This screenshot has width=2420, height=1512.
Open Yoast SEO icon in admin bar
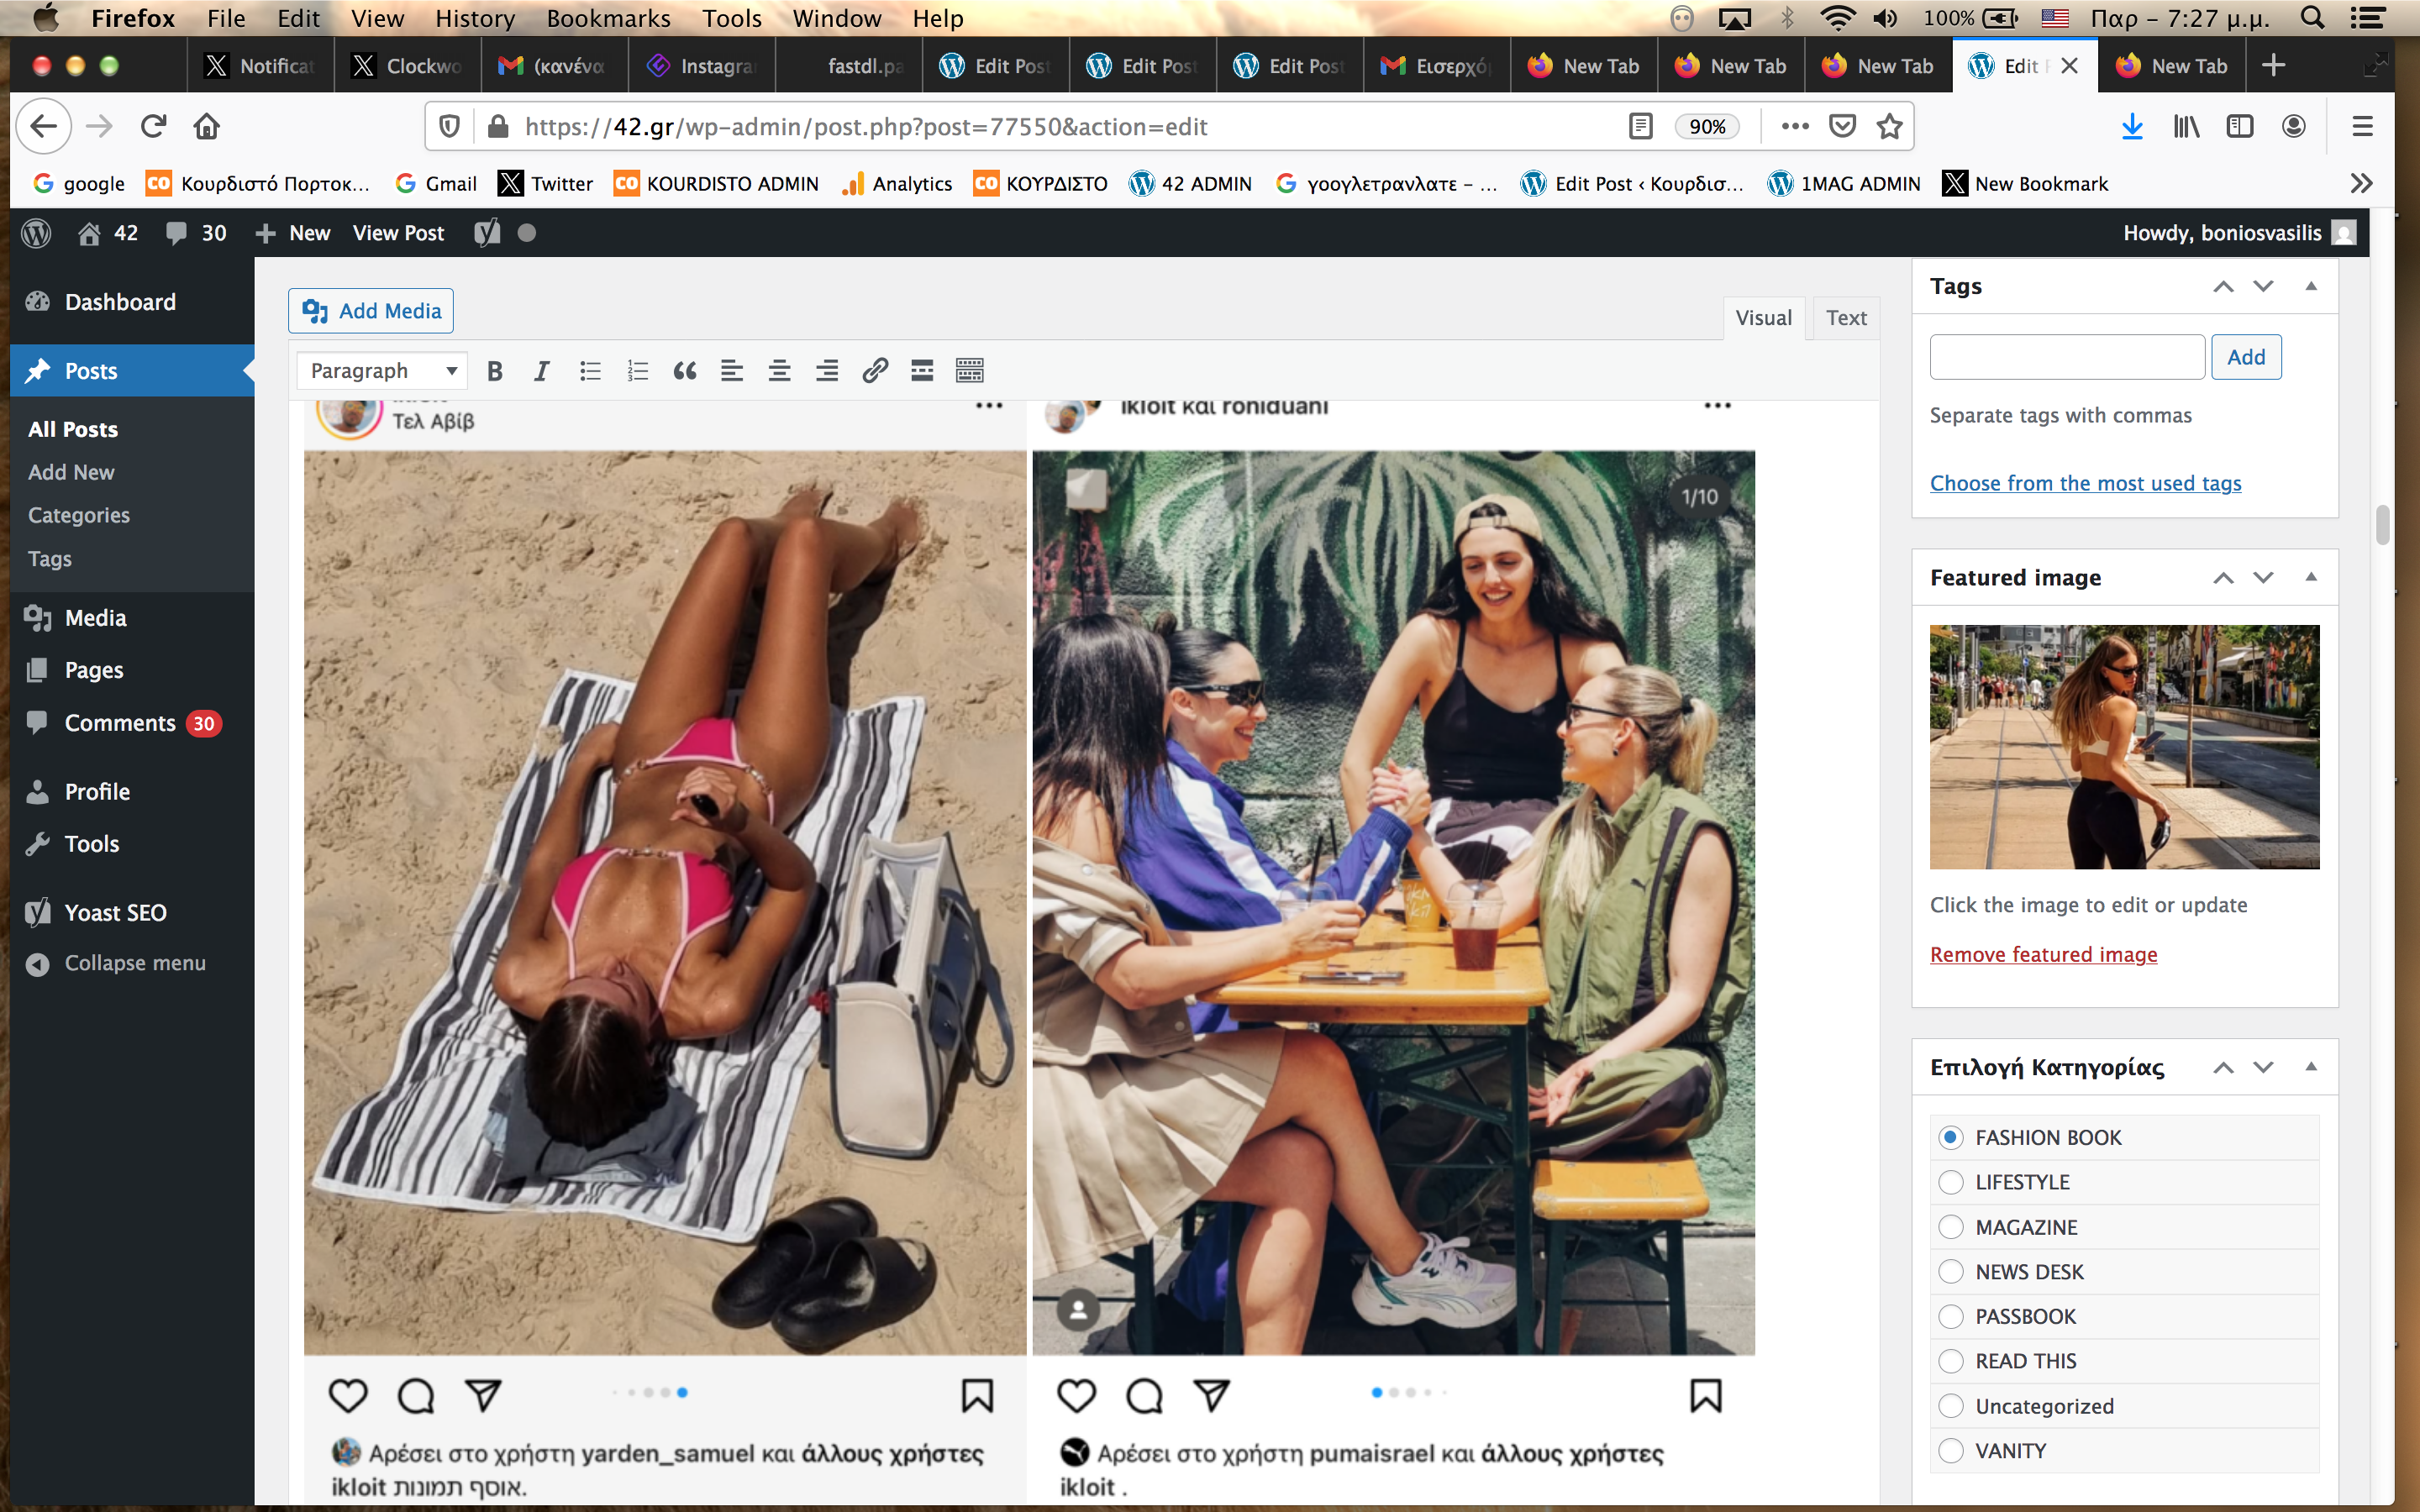click(x=487, y=233)
